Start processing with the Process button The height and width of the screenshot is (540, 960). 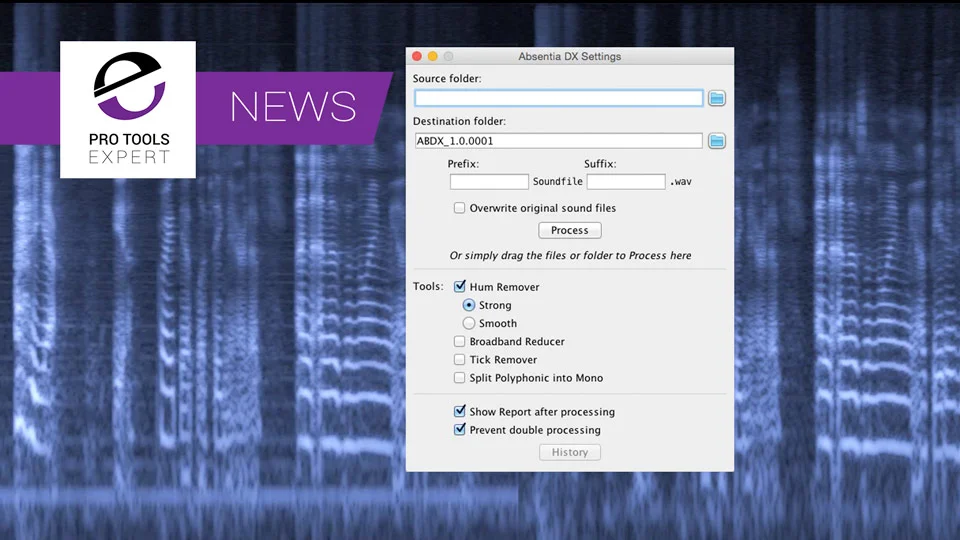point(569,230)
